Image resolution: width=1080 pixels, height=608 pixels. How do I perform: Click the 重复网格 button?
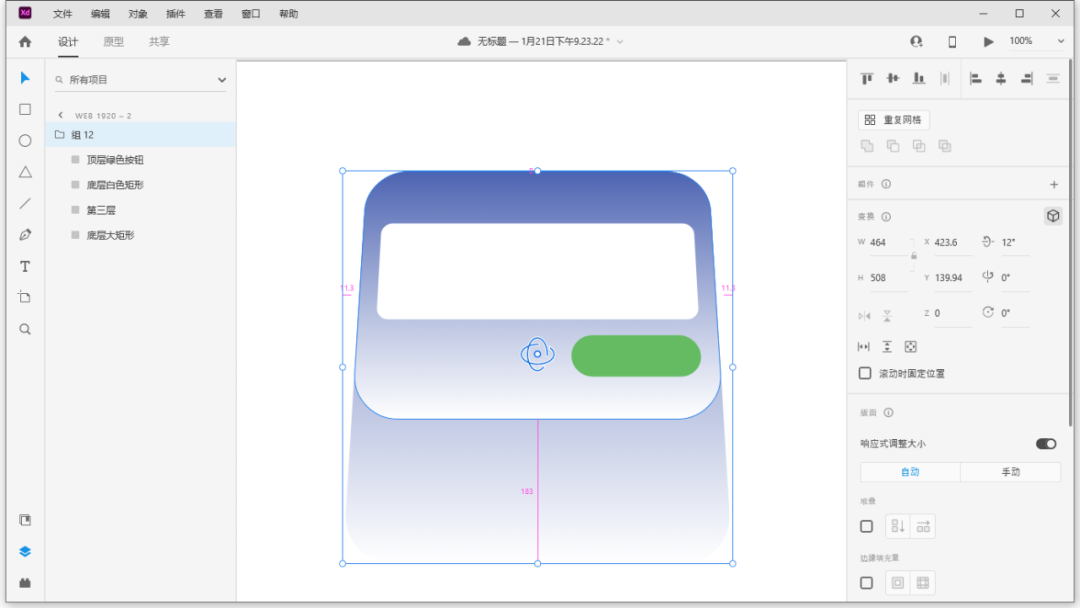click(894, 120)
